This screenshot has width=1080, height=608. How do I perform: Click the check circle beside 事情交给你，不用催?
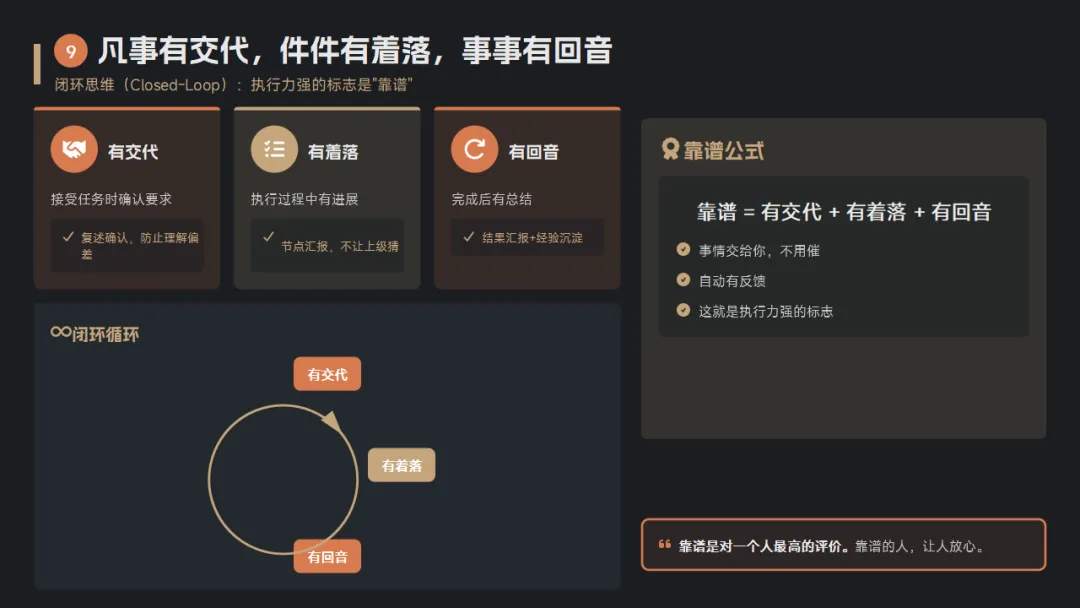coord(683,249)
